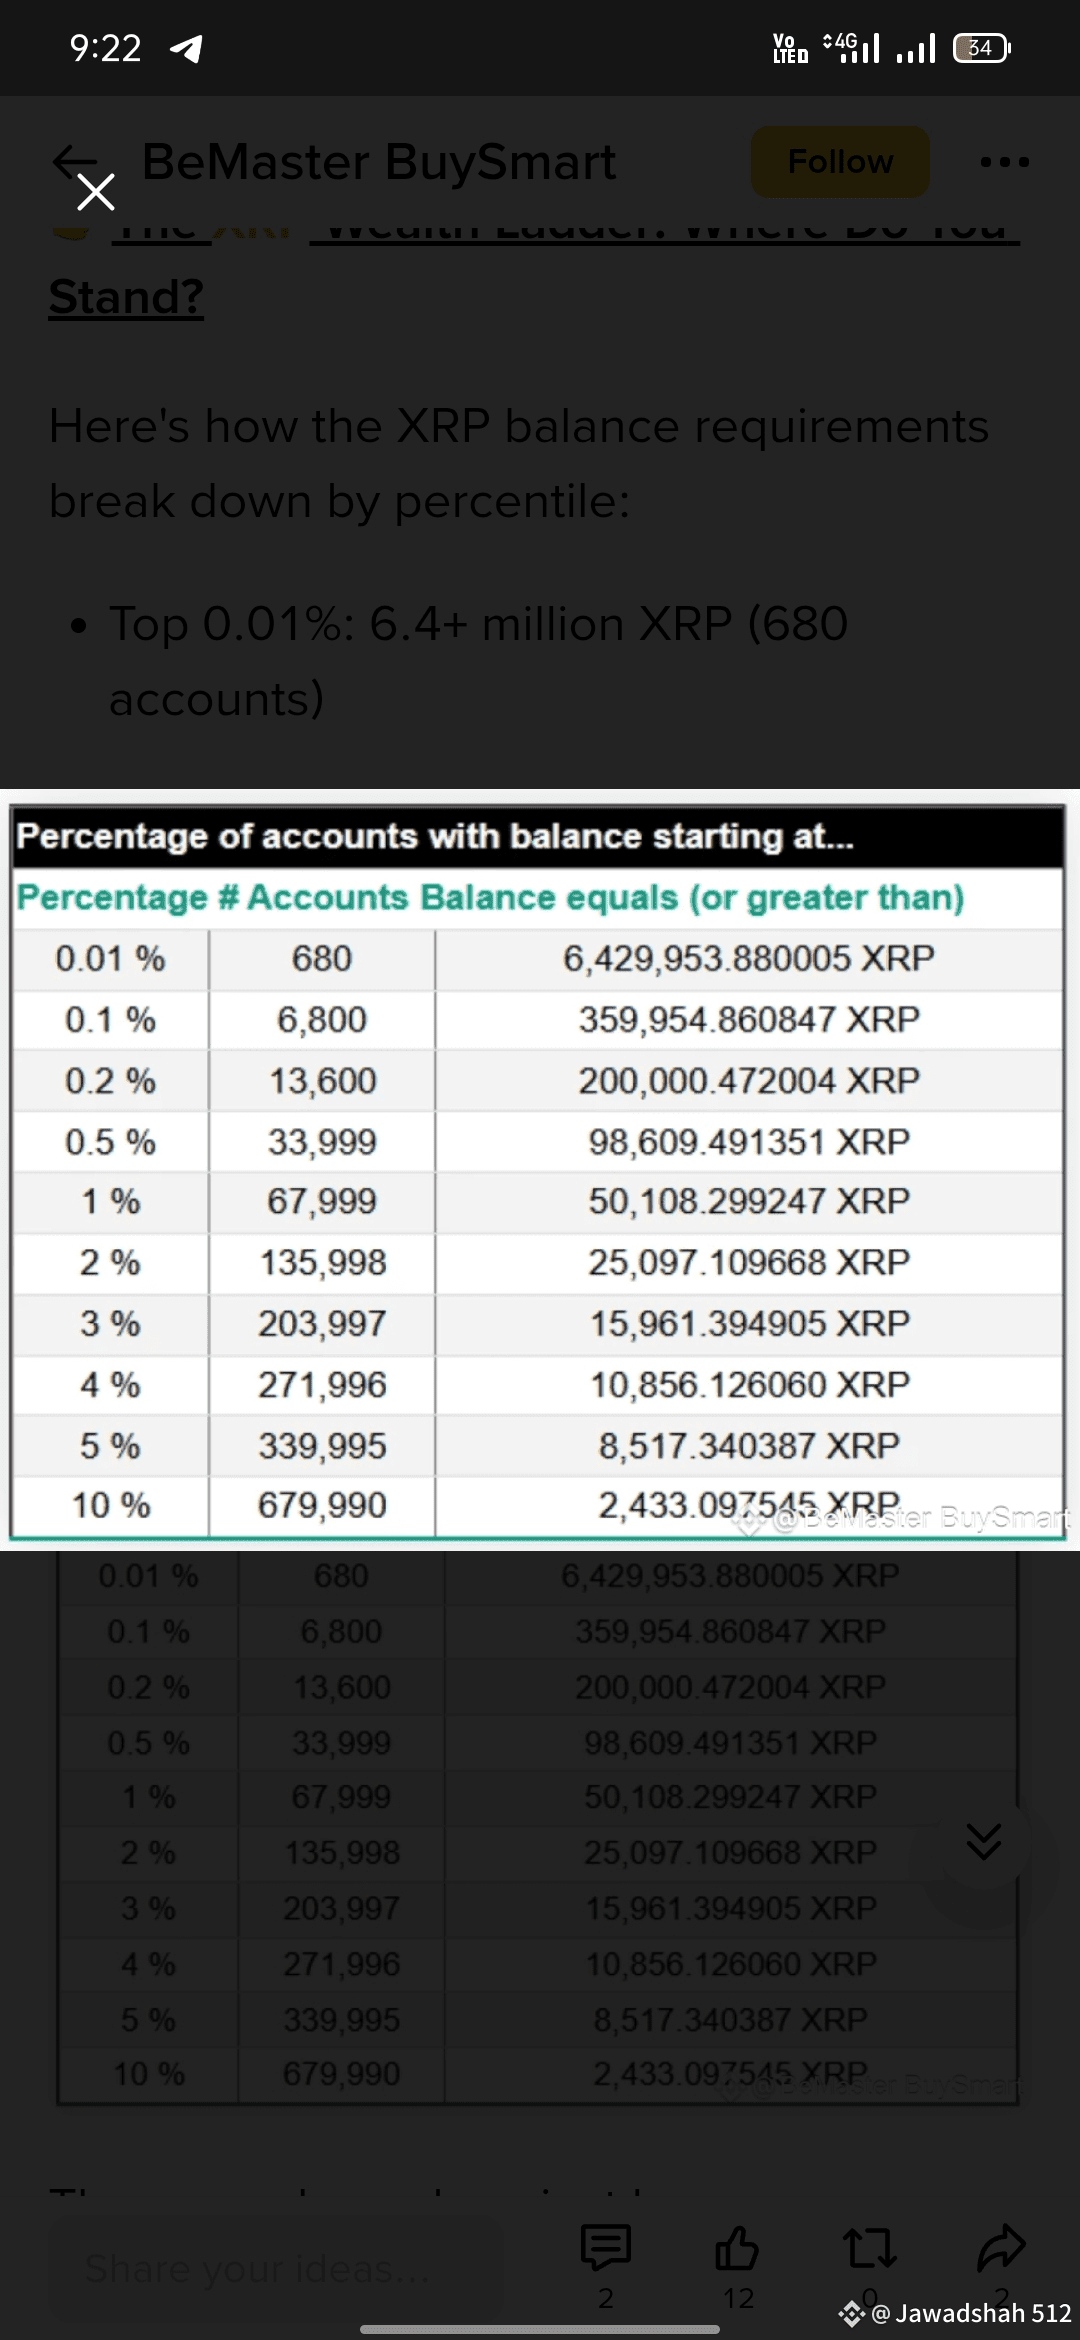Select the 10 % row showing 679,990 accounts

538,1505
